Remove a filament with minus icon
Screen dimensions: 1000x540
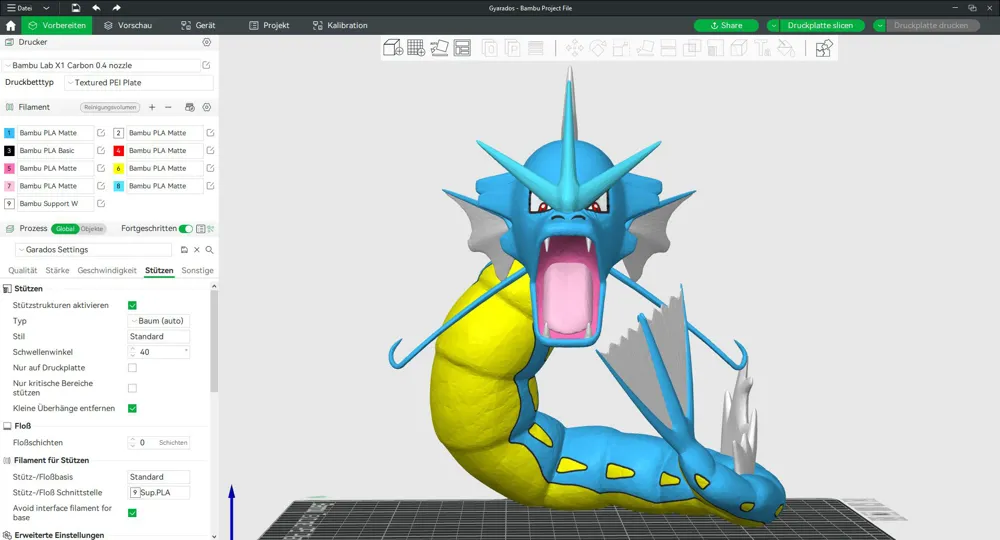click(x=168, y=107)
